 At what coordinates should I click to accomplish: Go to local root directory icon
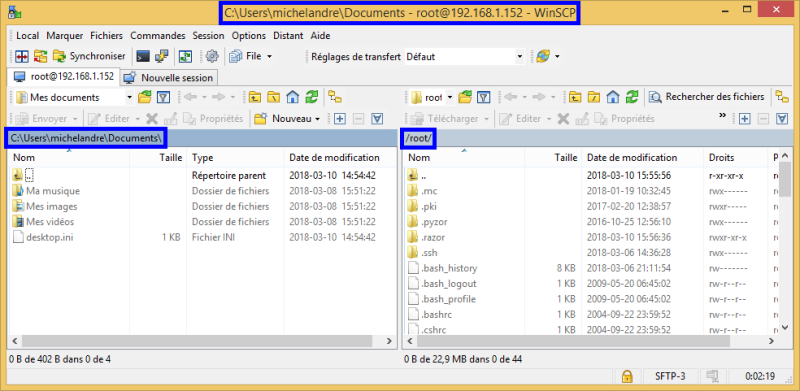[274, 97]
